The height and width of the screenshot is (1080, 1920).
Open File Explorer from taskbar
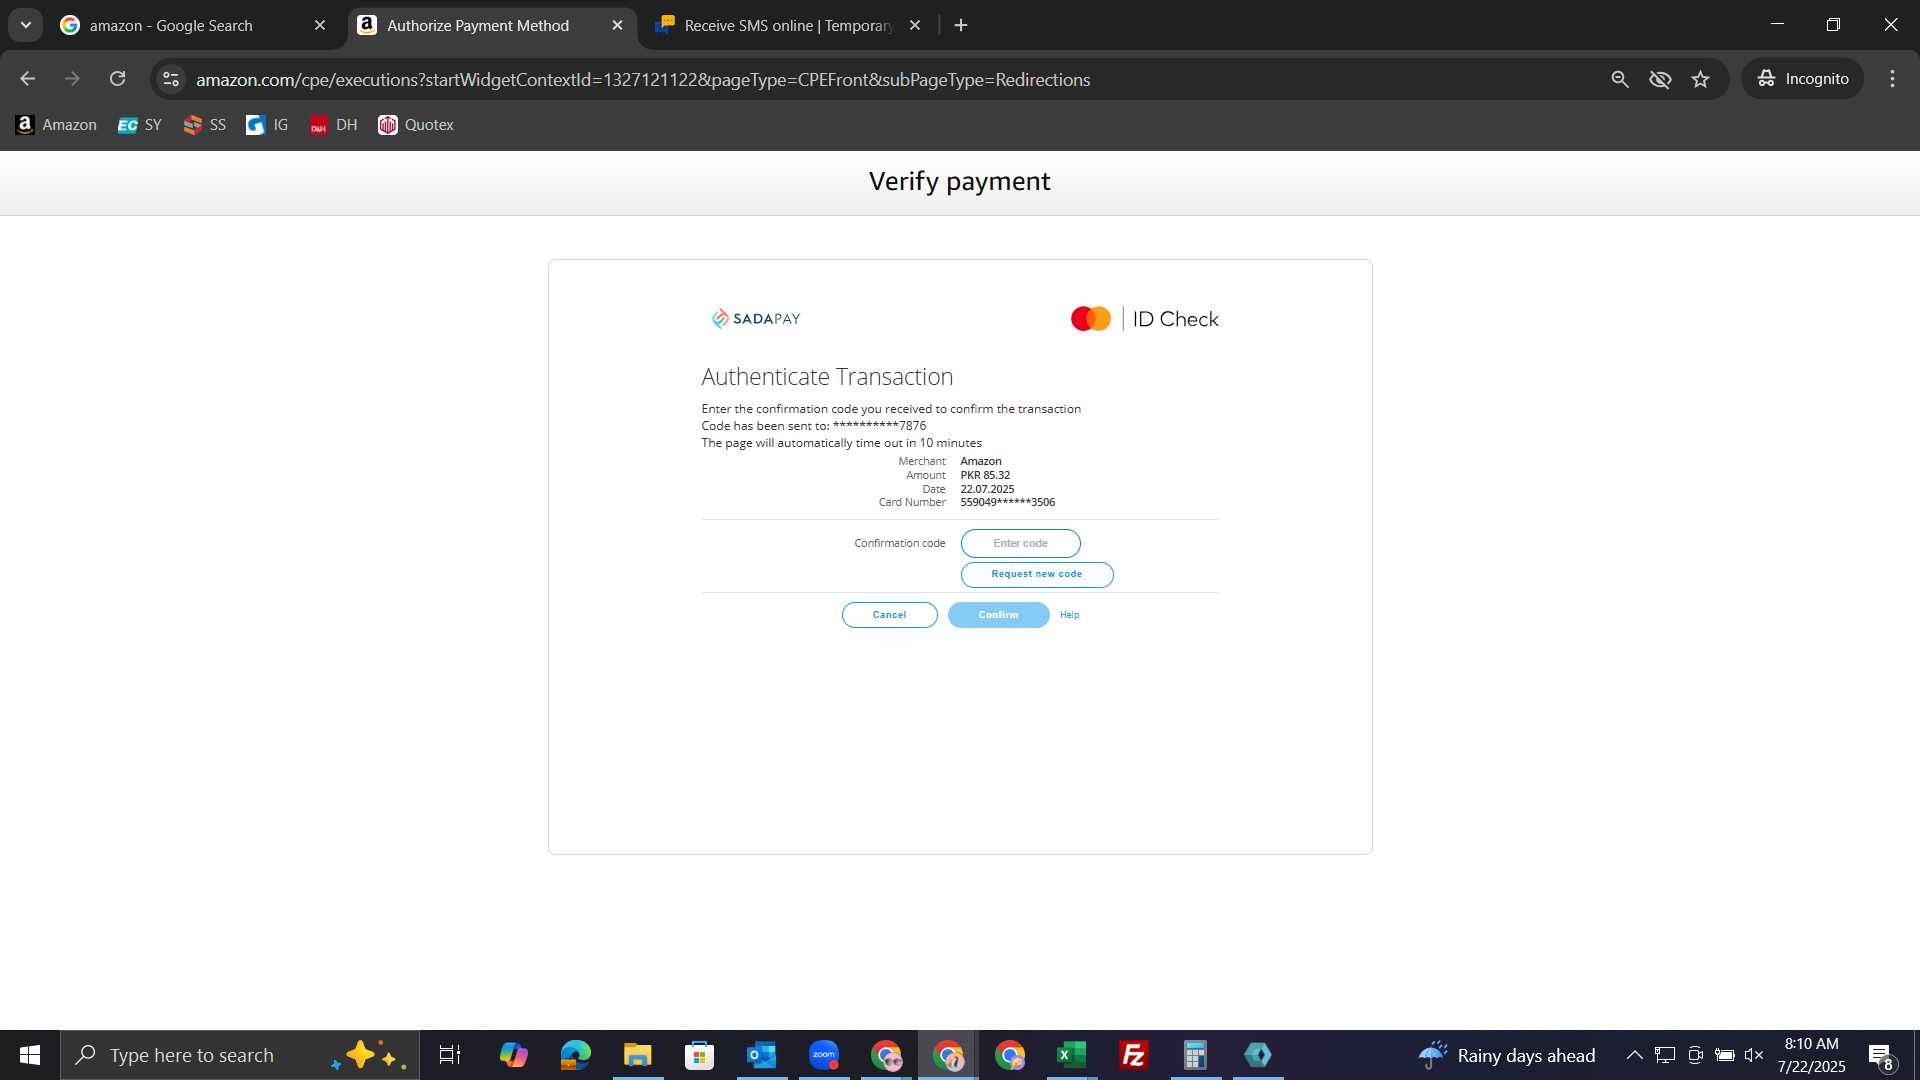638,1055
